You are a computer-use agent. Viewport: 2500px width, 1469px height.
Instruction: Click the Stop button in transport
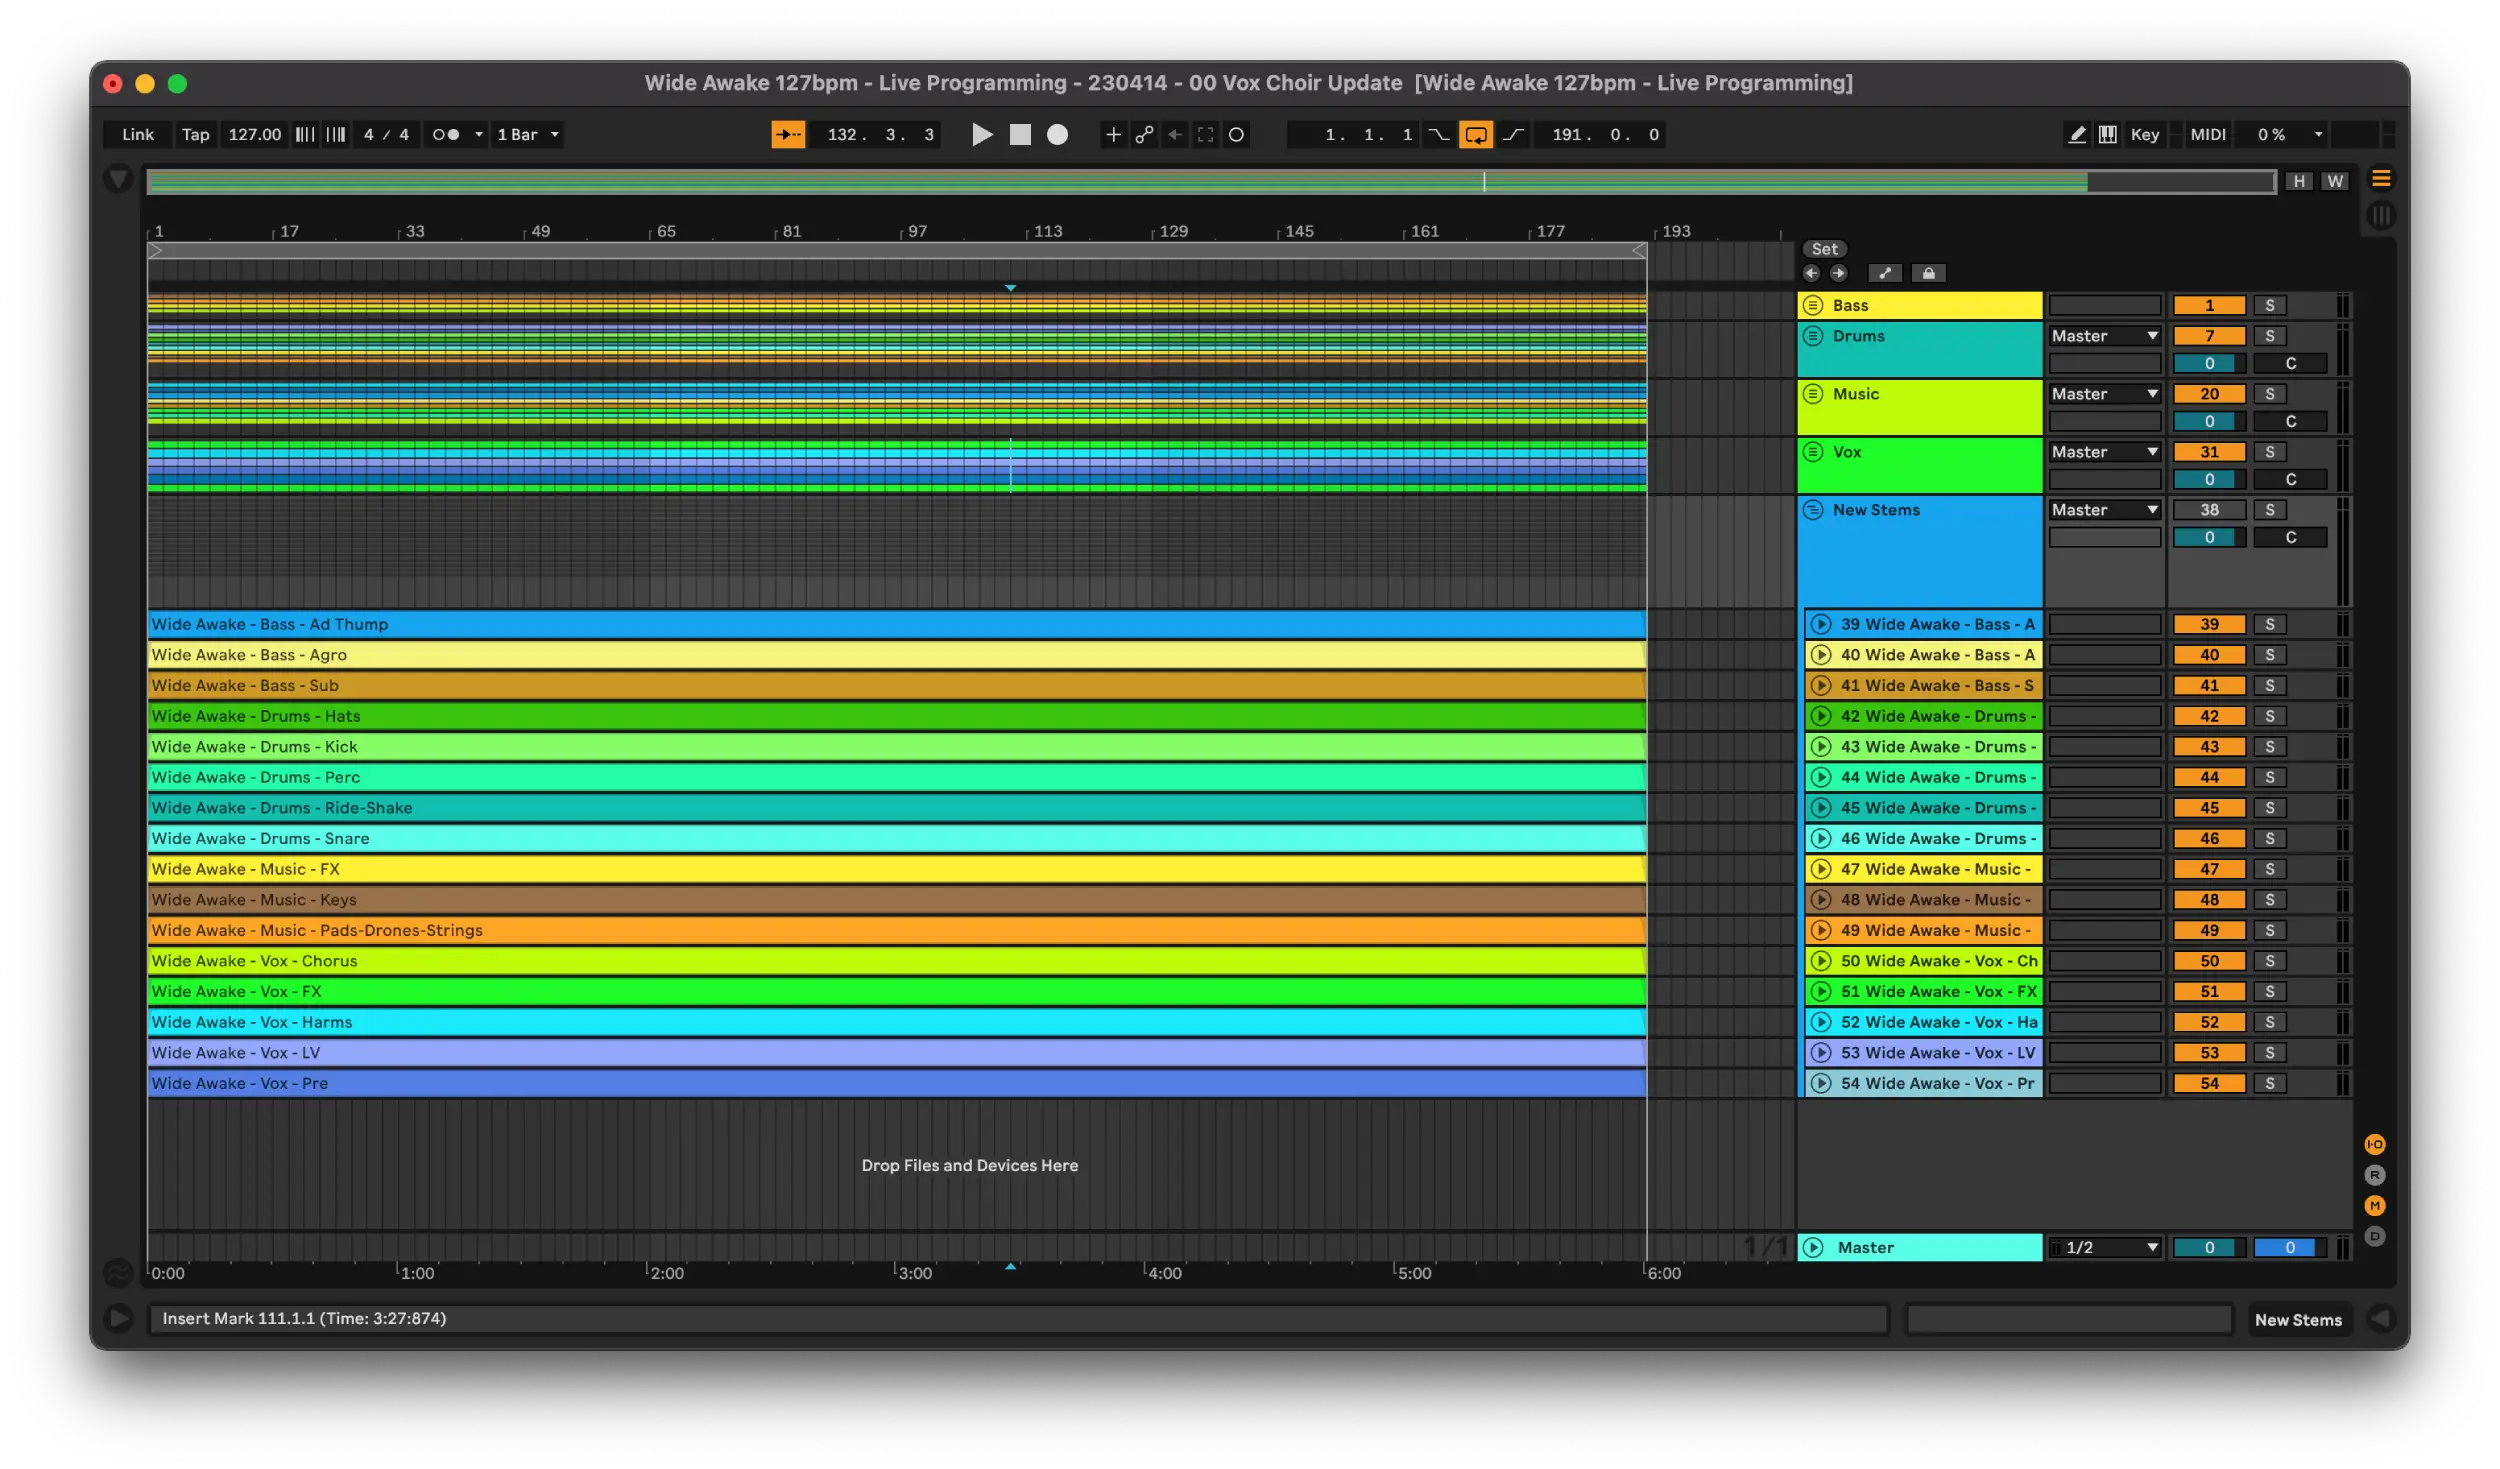[1019, 134]
